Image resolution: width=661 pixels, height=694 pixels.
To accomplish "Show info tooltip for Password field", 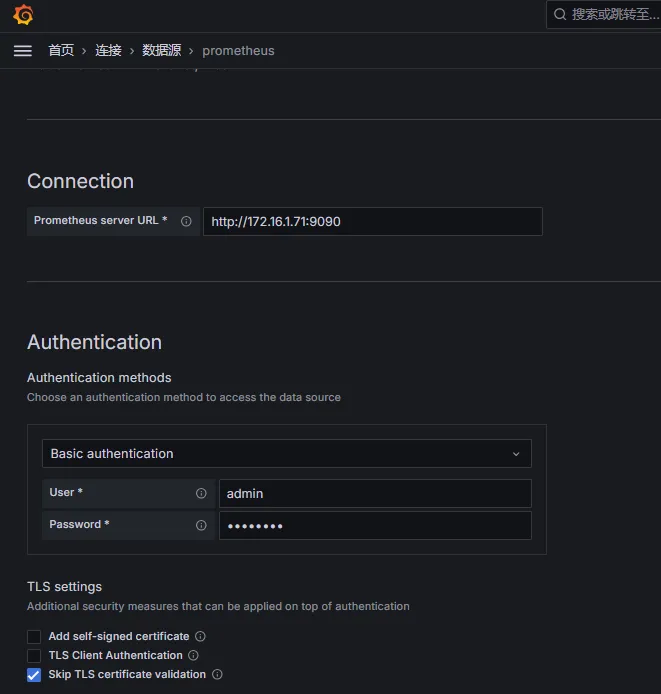I will pos(201,525).
